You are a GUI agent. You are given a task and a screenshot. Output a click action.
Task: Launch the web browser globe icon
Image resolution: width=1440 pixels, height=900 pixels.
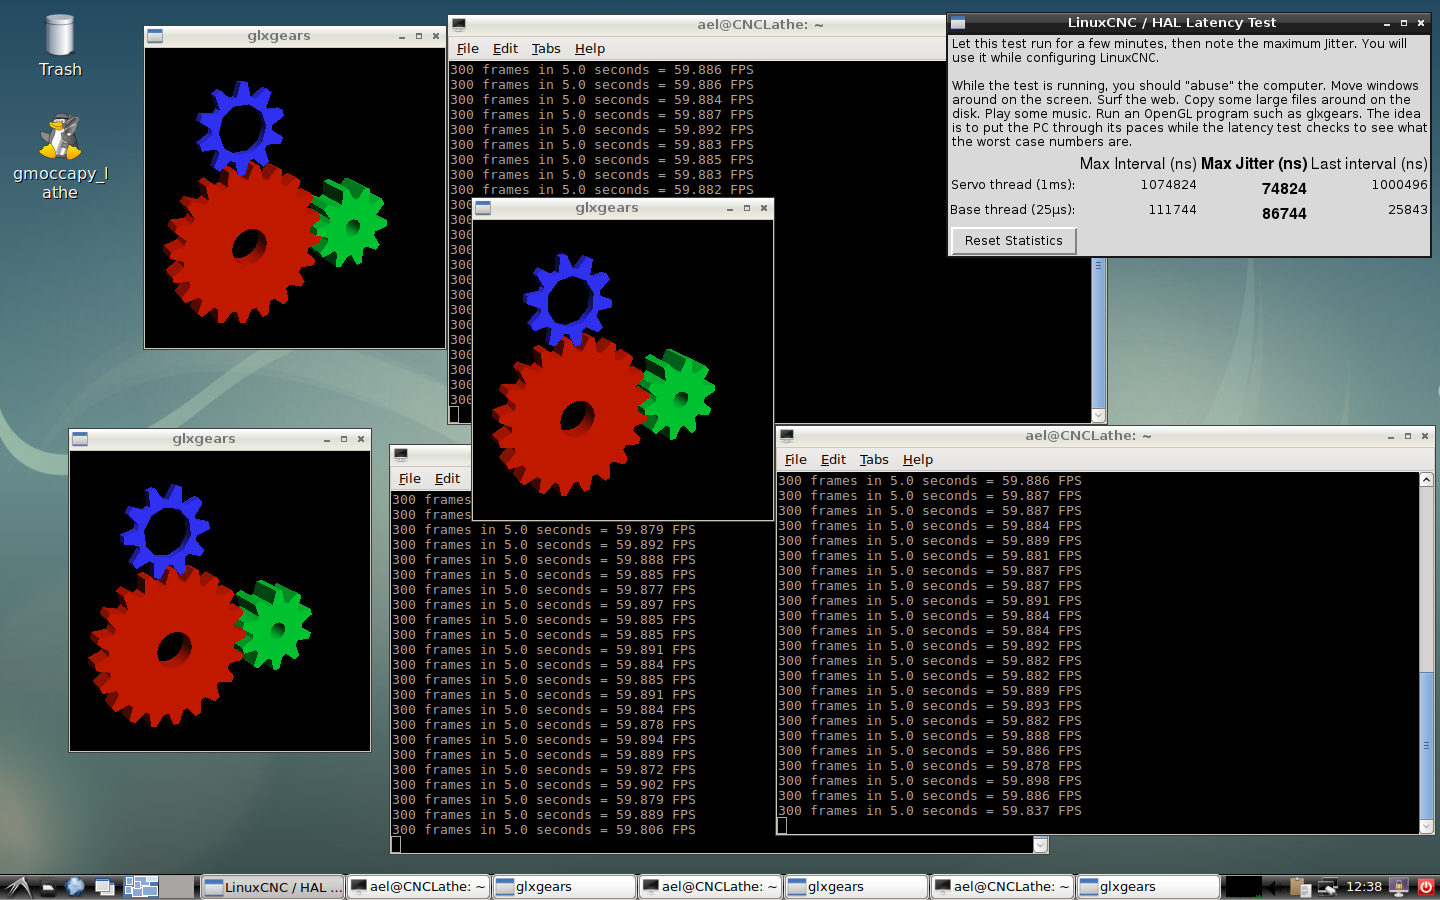tap(75, 887)
